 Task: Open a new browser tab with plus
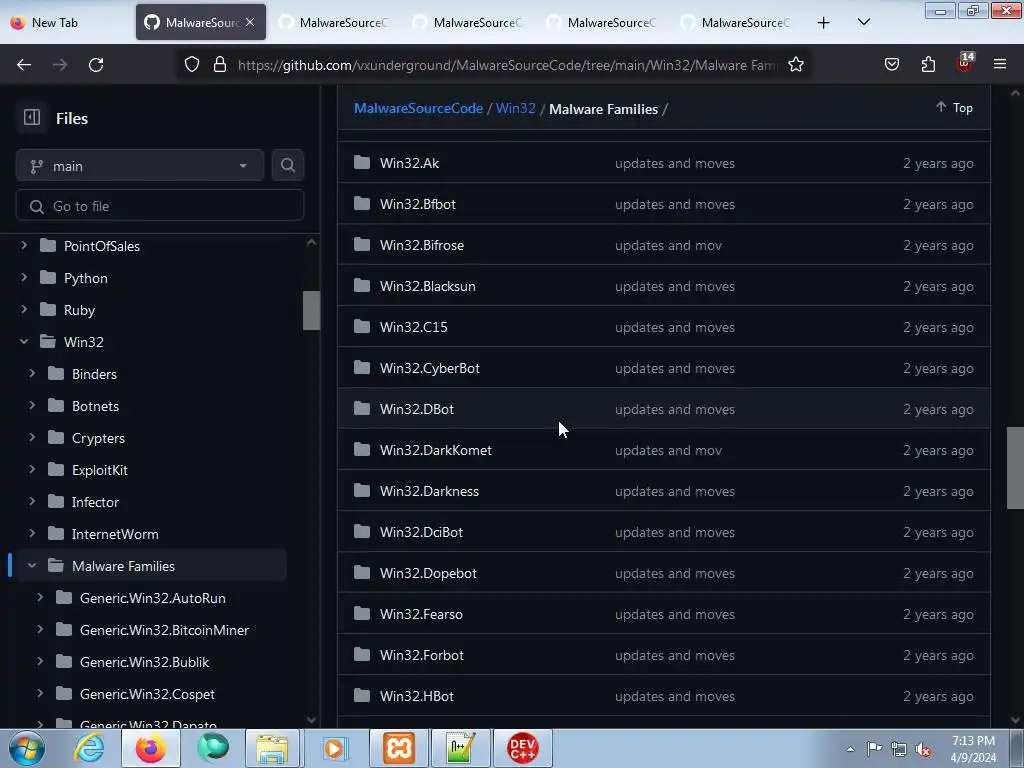tap(824, 23)
